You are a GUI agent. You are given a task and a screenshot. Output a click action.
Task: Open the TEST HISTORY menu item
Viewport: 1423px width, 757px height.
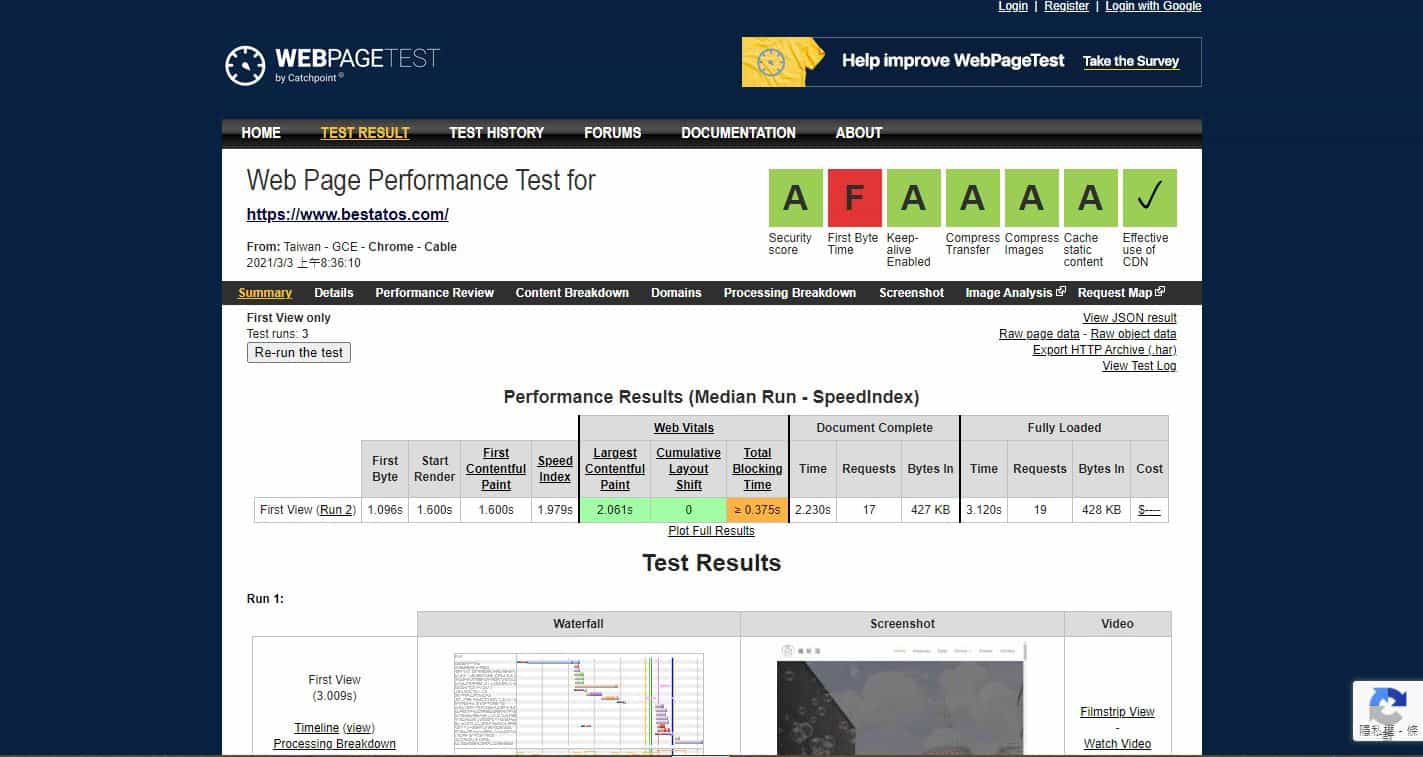coord(497,132)
